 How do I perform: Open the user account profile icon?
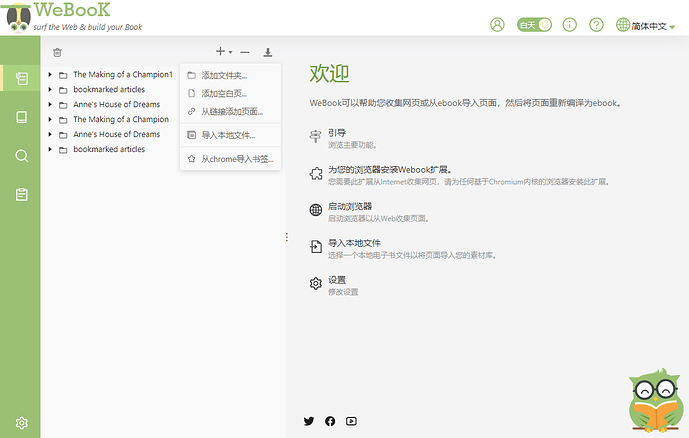tap(498, 25)
